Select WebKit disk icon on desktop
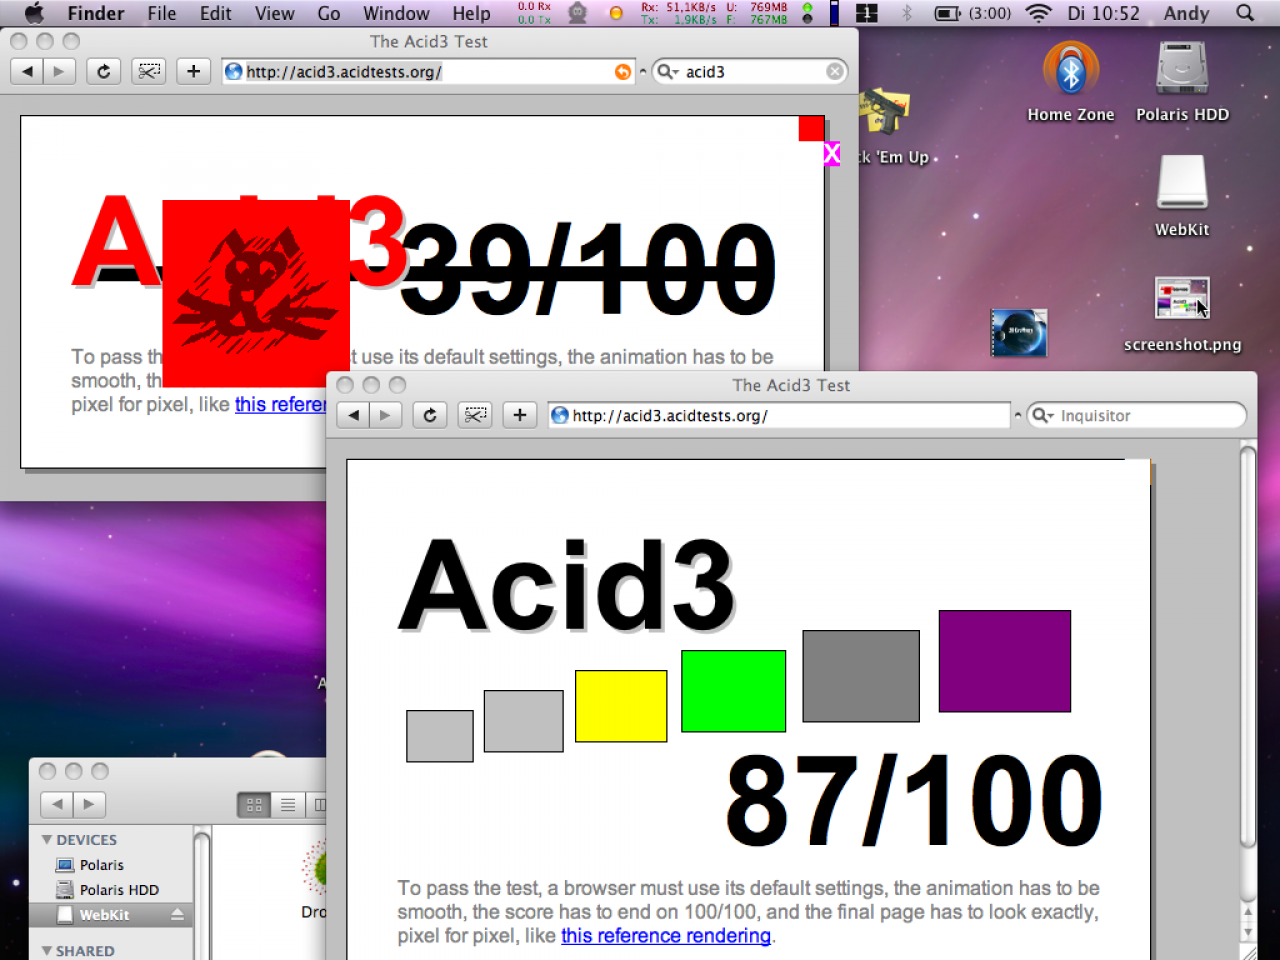The width and height of the screenshot is (1280, 960). (x=1182, y=196)
